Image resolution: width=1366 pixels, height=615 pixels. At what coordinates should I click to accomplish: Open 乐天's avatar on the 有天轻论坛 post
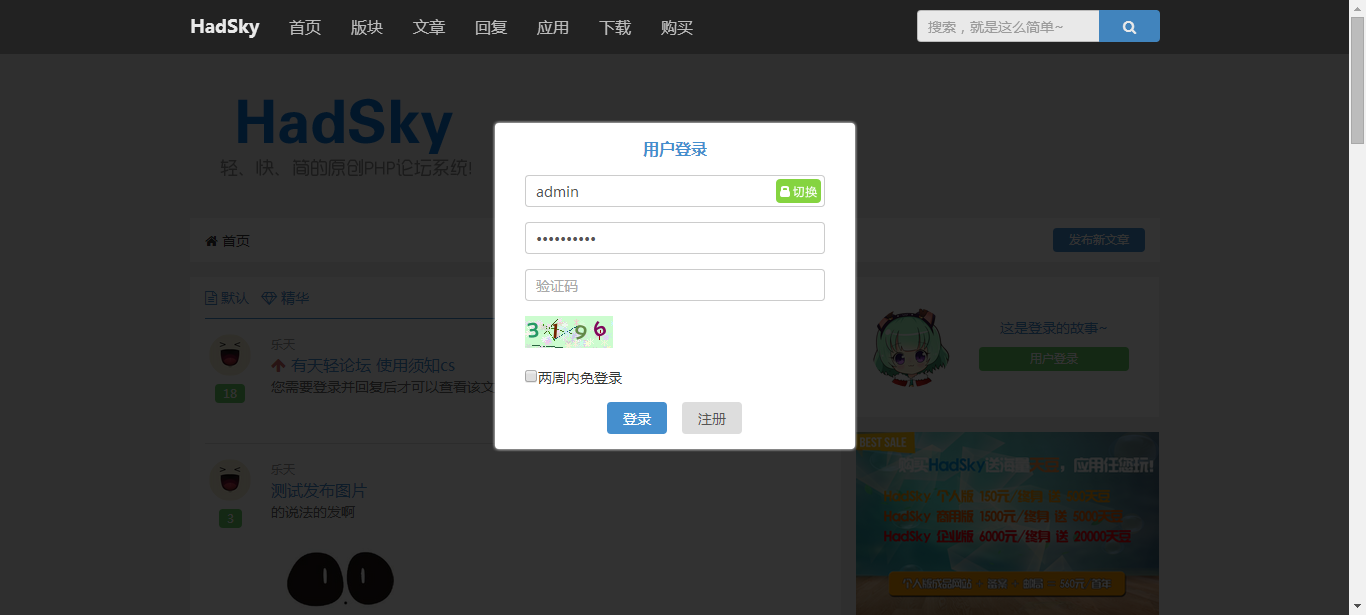click(x=230, y=355)
